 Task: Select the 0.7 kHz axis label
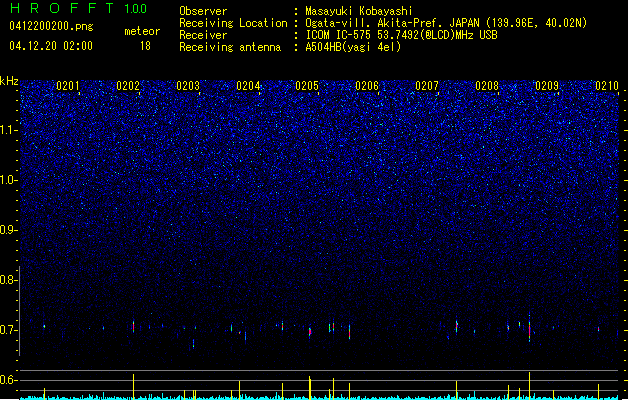9,330
